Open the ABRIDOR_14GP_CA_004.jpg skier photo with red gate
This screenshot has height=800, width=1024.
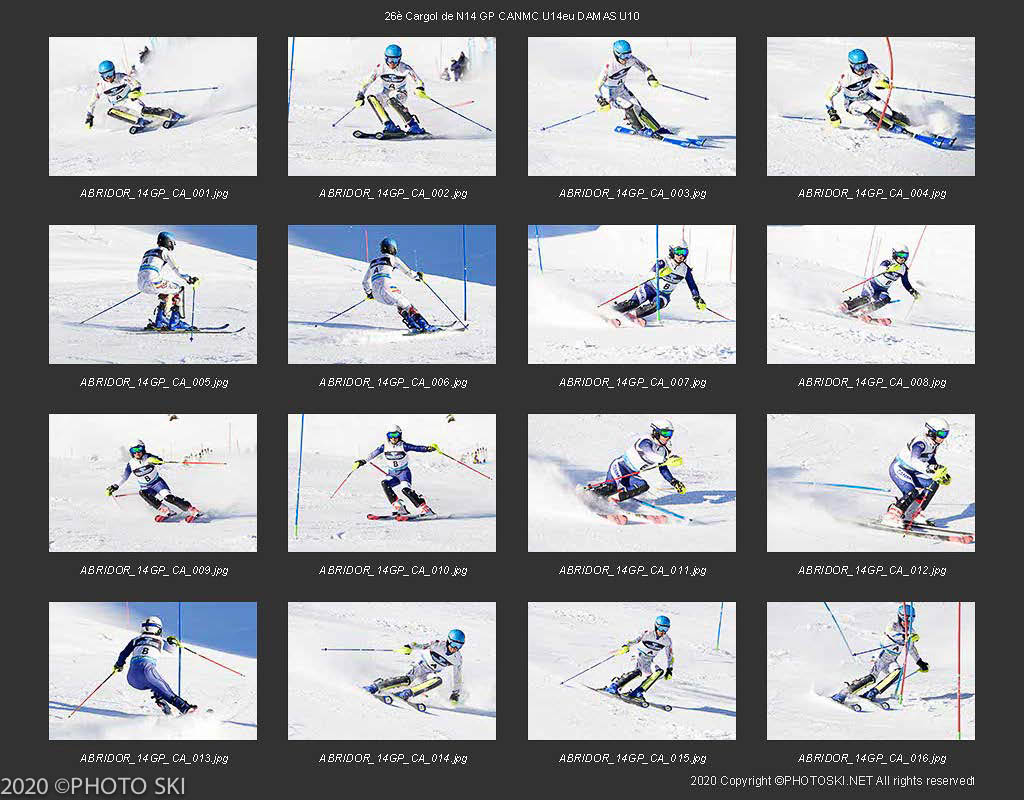[871, 107]
